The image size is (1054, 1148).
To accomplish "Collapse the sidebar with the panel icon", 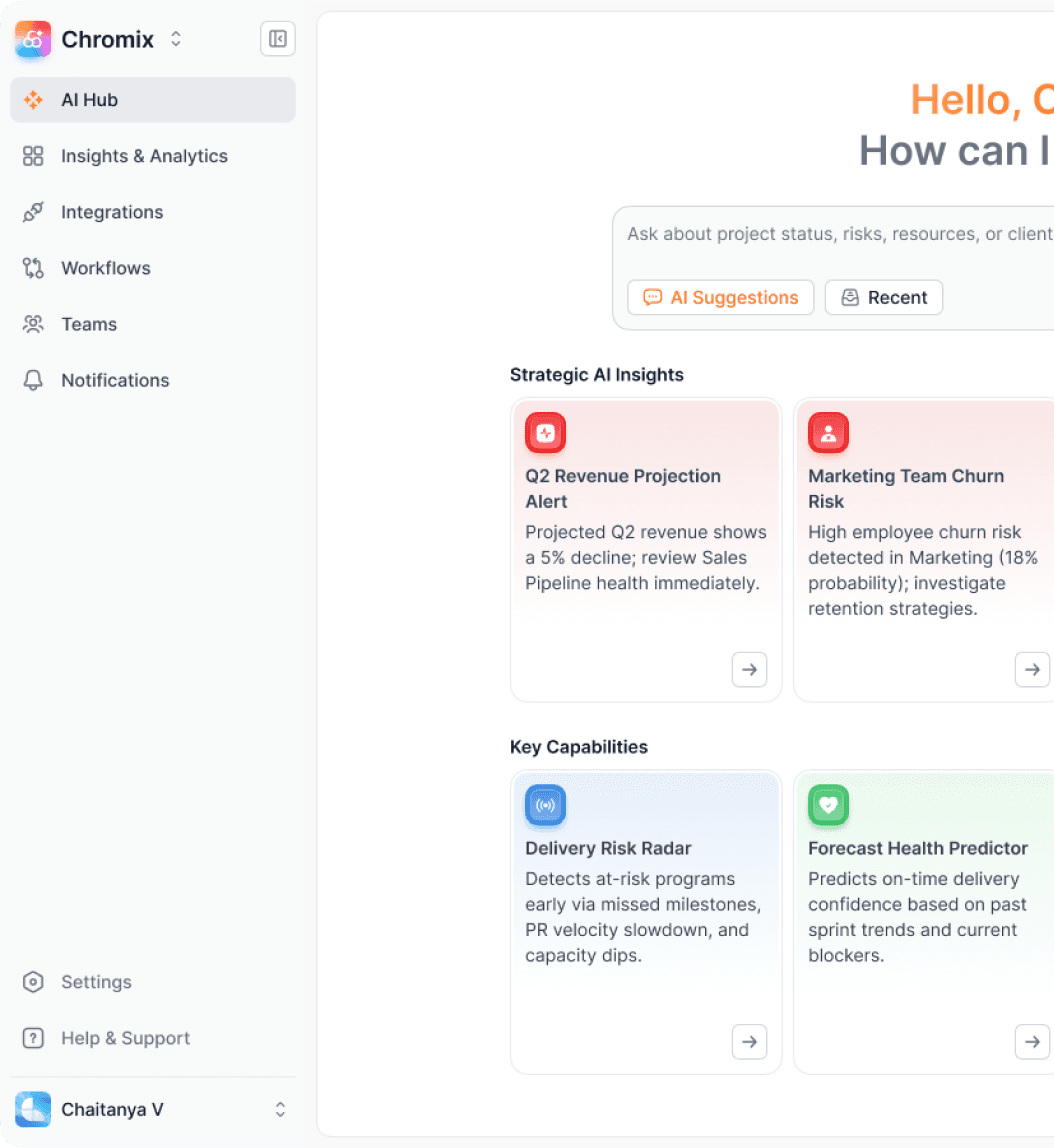I will point(277,39).
